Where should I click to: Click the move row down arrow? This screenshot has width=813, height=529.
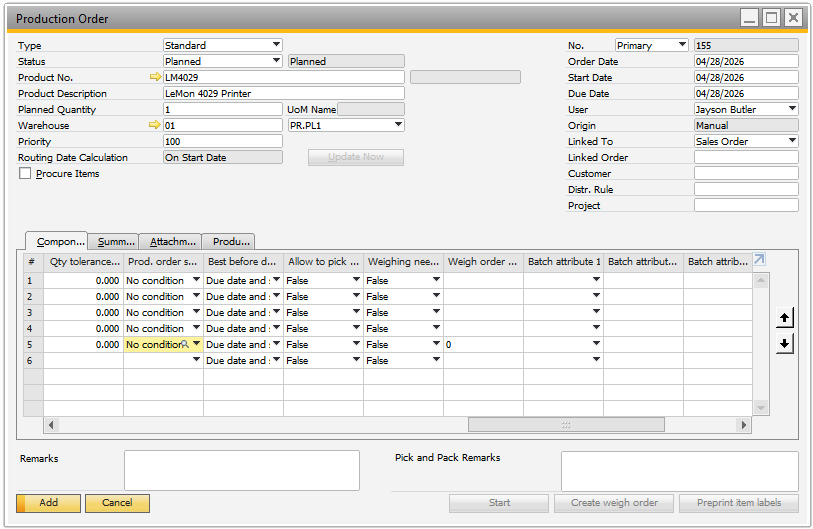coord(785,344)
